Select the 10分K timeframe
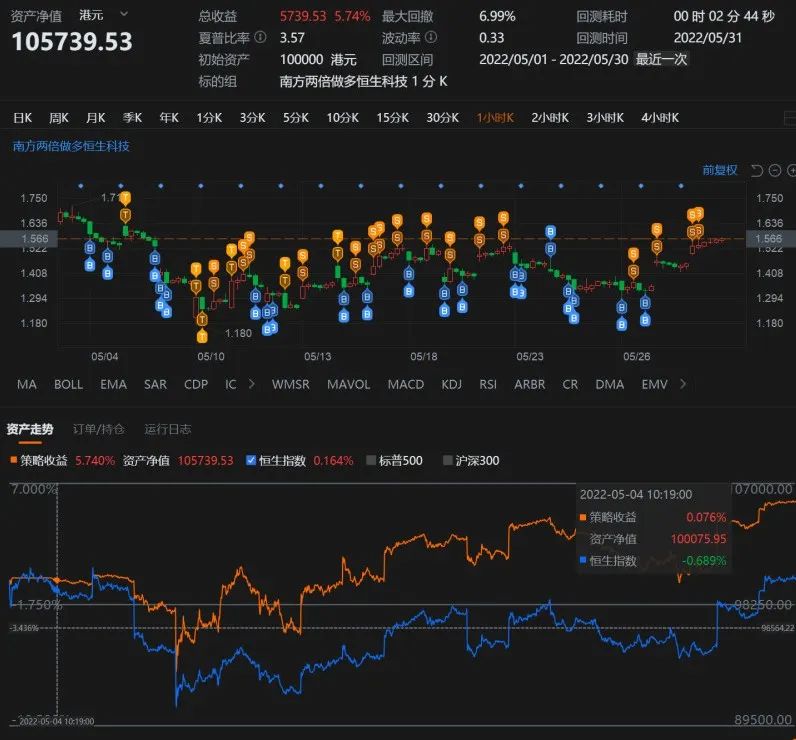The height and width of the screenshot is (740, 796). [343, 118]
